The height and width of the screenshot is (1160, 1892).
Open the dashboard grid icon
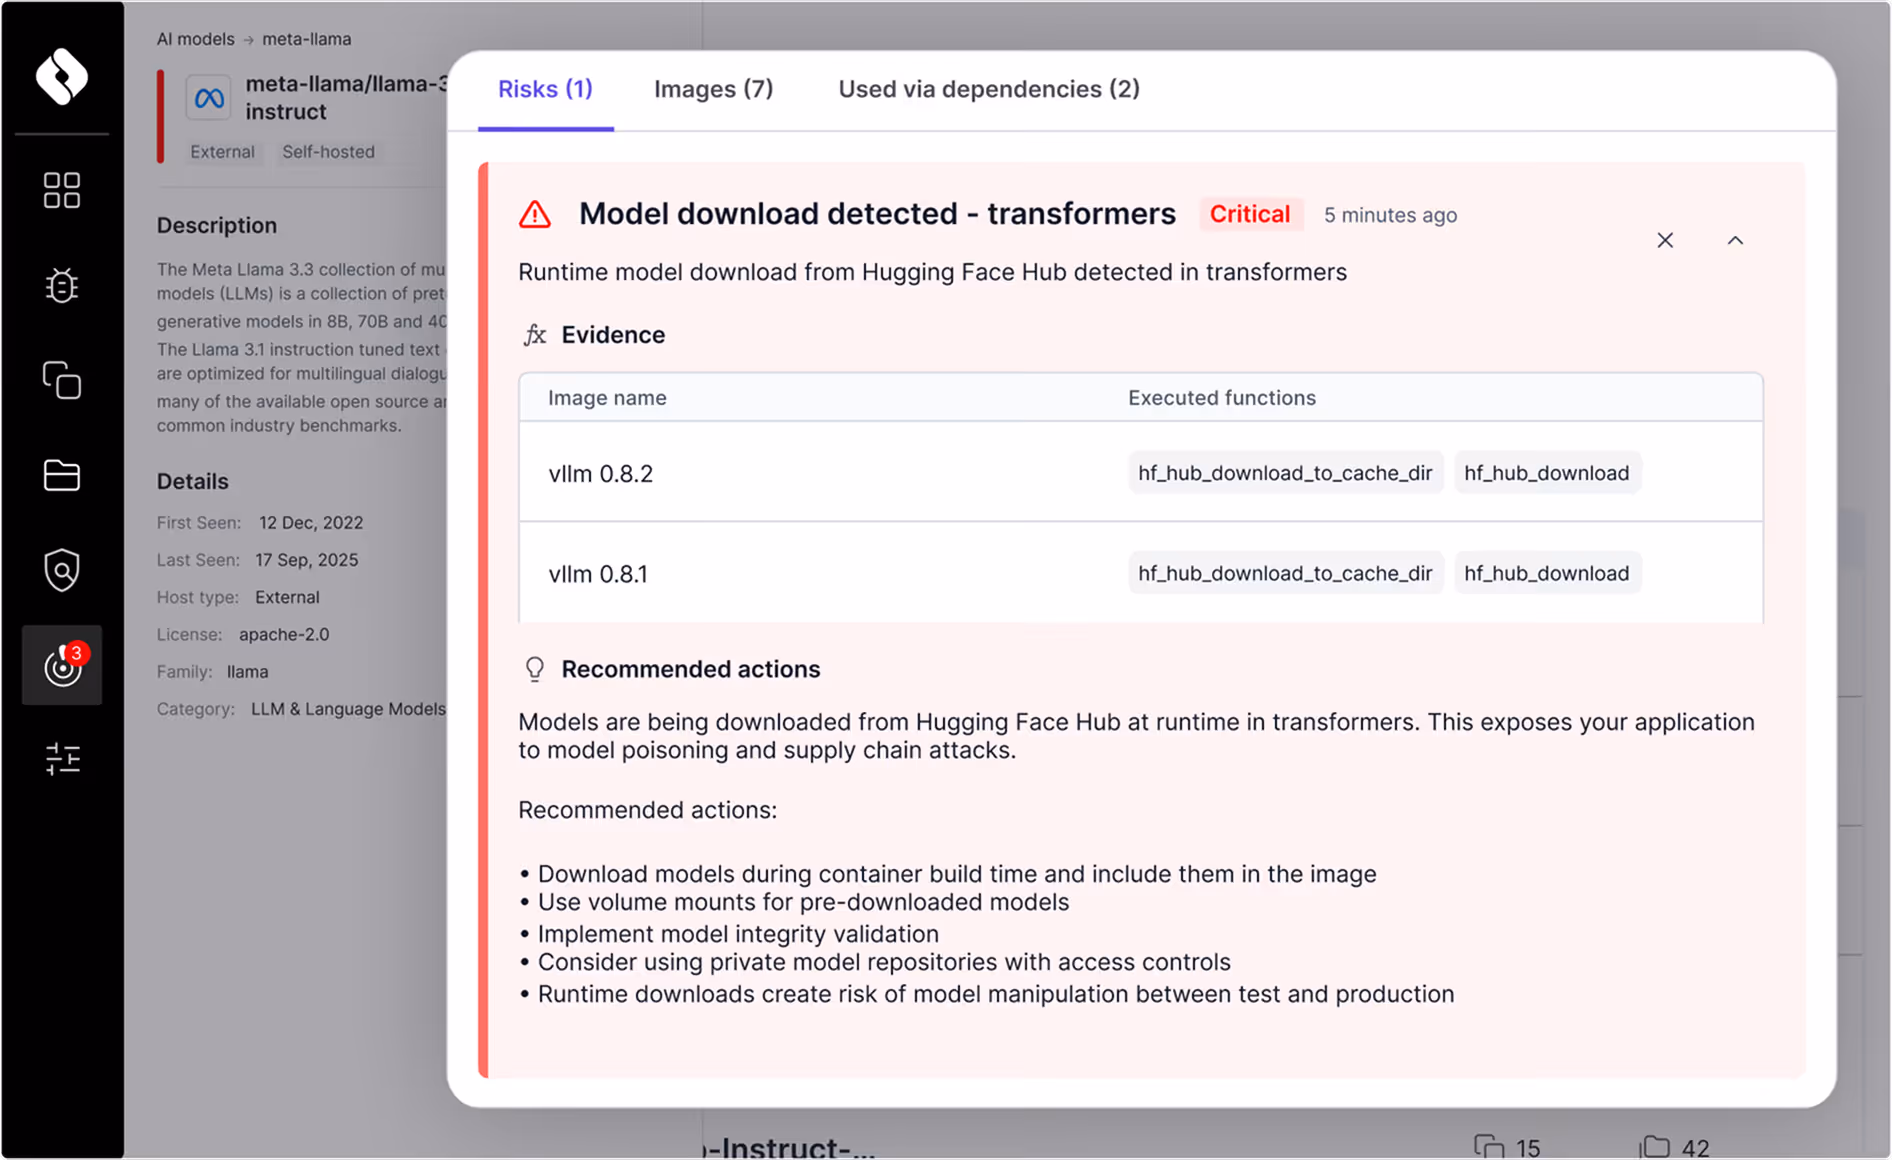[62, 190]
